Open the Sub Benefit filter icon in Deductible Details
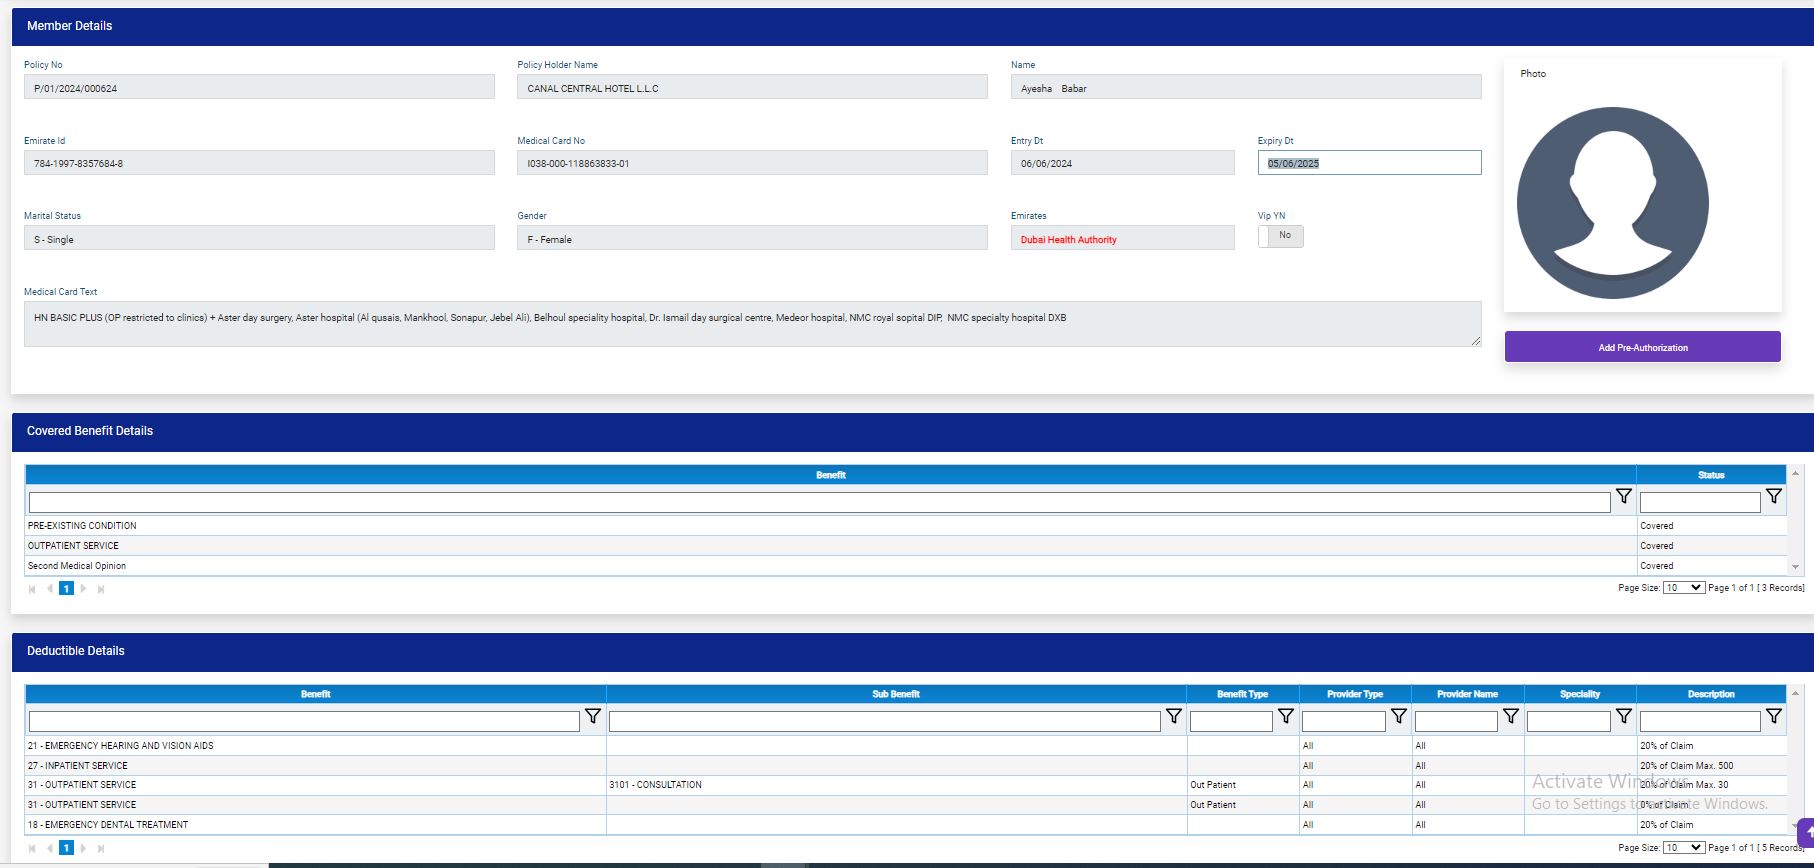 [x=1173, y=717]
